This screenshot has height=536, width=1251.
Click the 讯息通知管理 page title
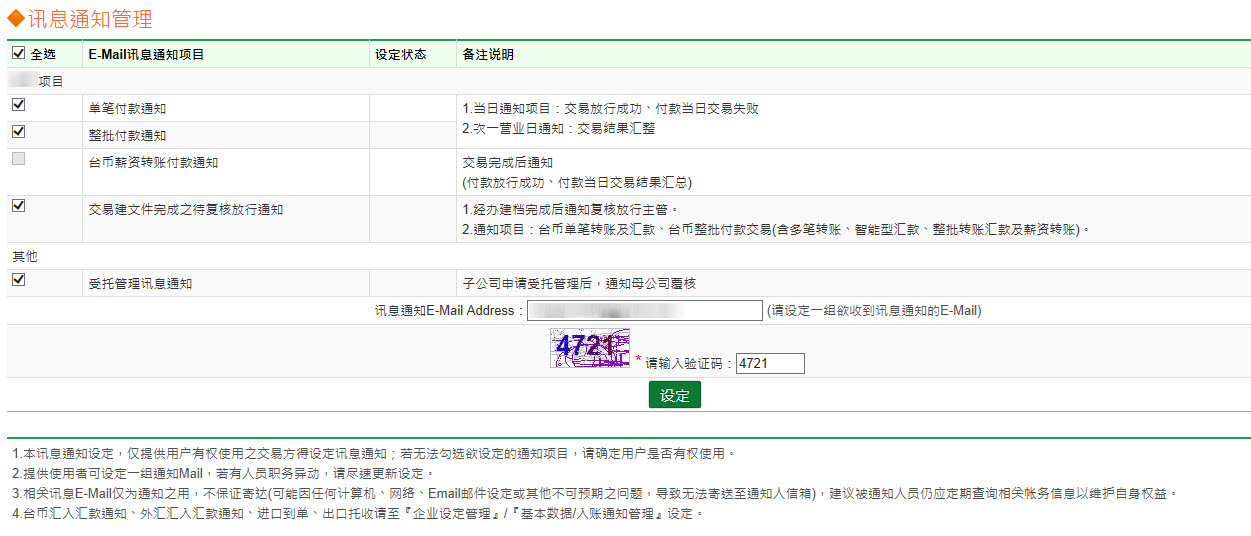90,18
